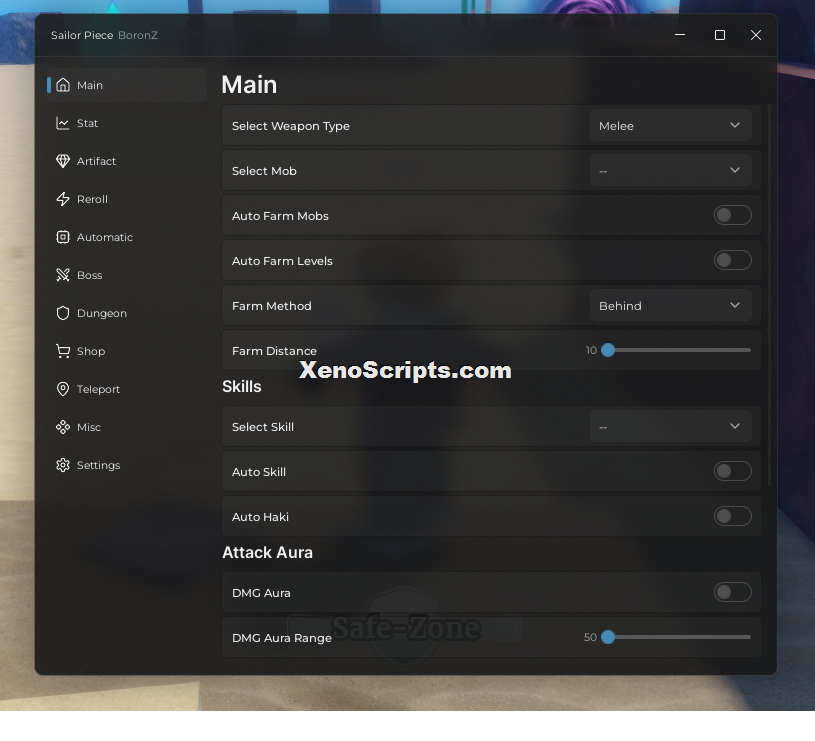Enable the Auto Farm Mobs toggle
Viewport: 815px width, 741px height.
point(732,215)
